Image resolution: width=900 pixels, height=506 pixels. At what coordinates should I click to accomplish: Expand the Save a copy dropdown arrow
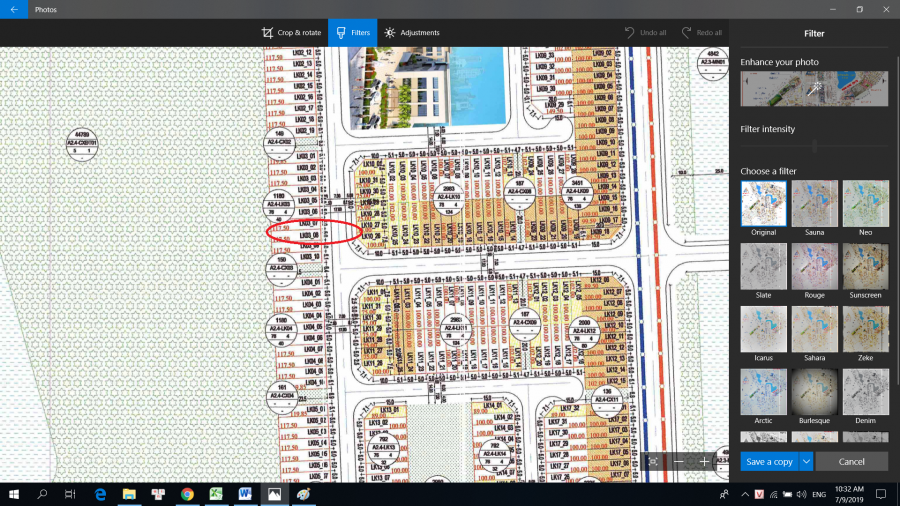(x=806, y=461)
